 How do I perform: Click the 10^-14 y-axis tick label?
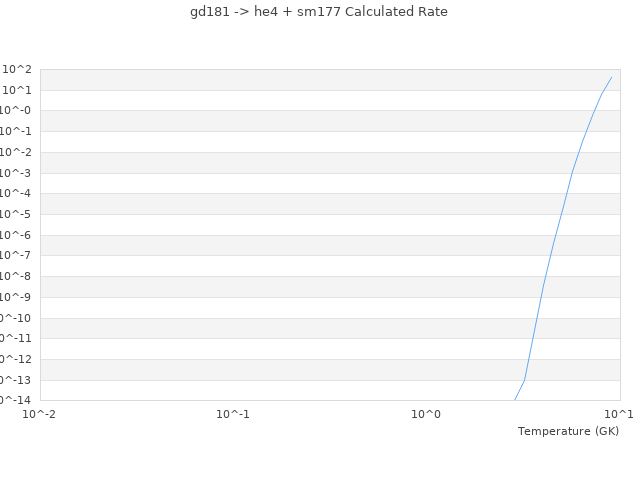14,400
